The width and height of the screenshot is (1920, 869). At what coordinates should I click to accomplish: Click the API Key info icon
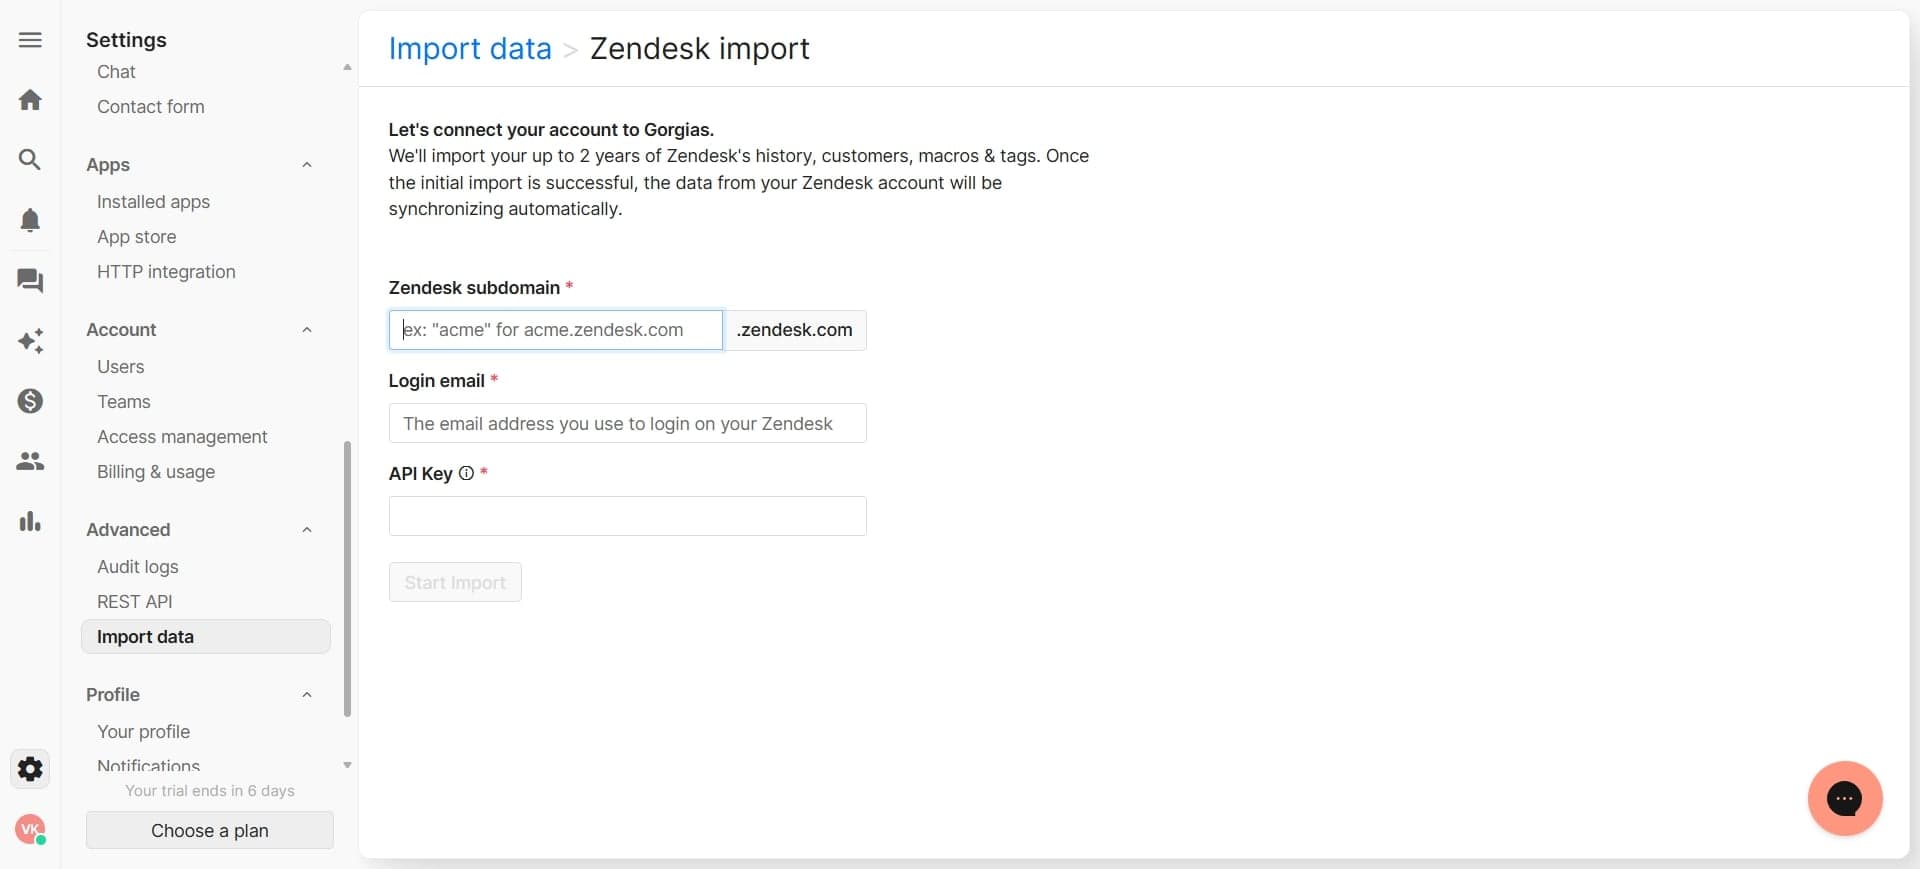(x=466, y=473)
